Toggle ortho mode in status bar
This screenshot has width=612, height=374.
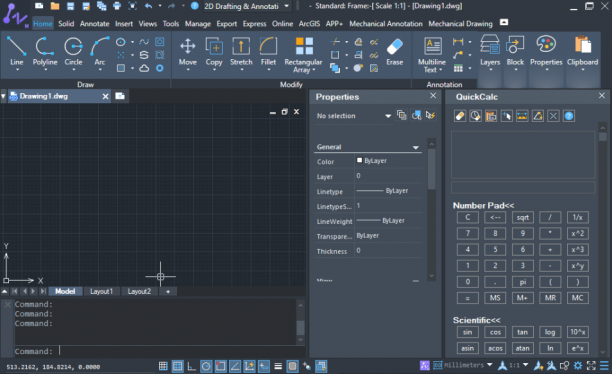coord(191,366)
